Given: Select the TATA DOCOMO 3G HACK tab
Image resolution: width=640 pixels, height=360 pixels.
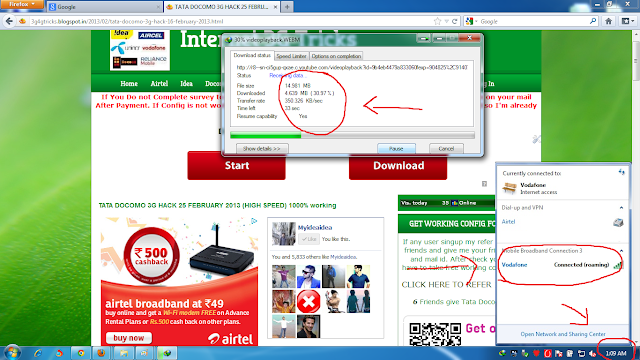Looking at the screenshot, I should coord(222,7).
